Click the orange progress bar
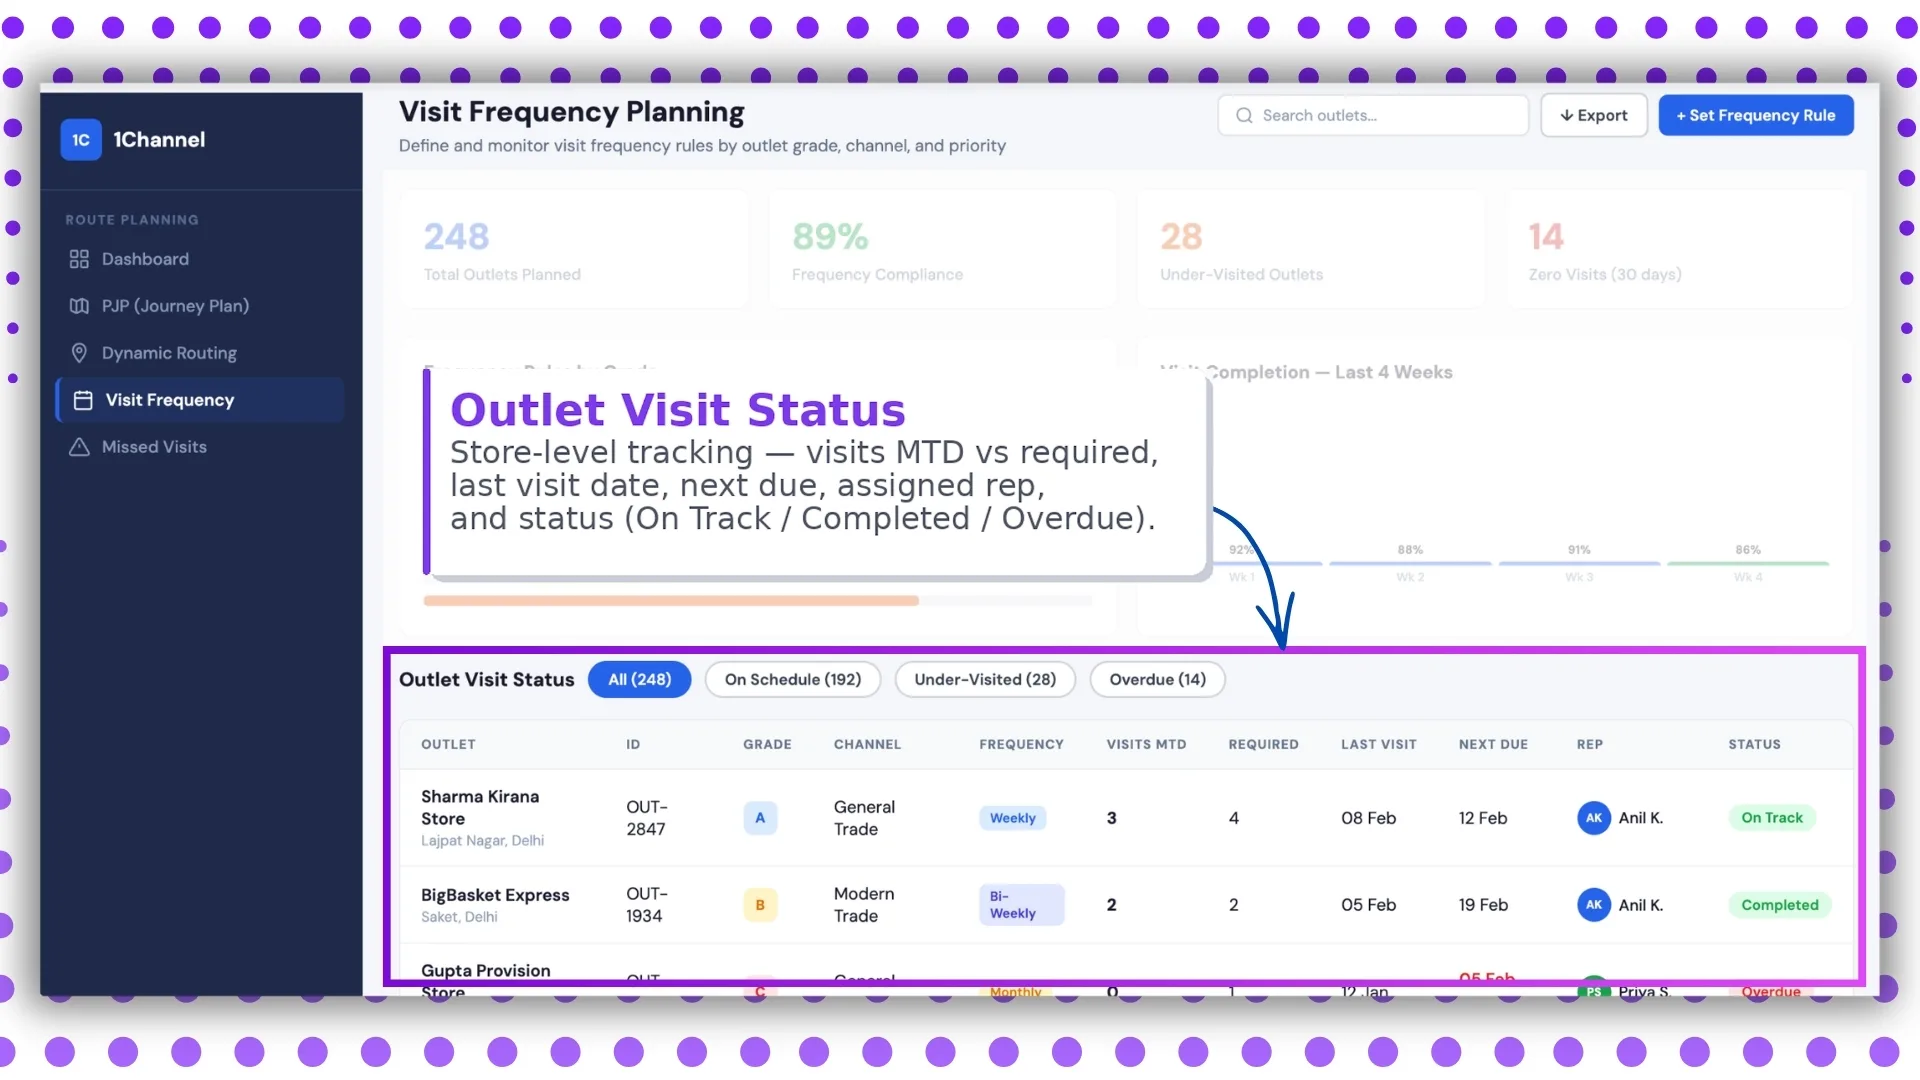This screenshot has width=1920, height=1080. [x=670, y=601]
